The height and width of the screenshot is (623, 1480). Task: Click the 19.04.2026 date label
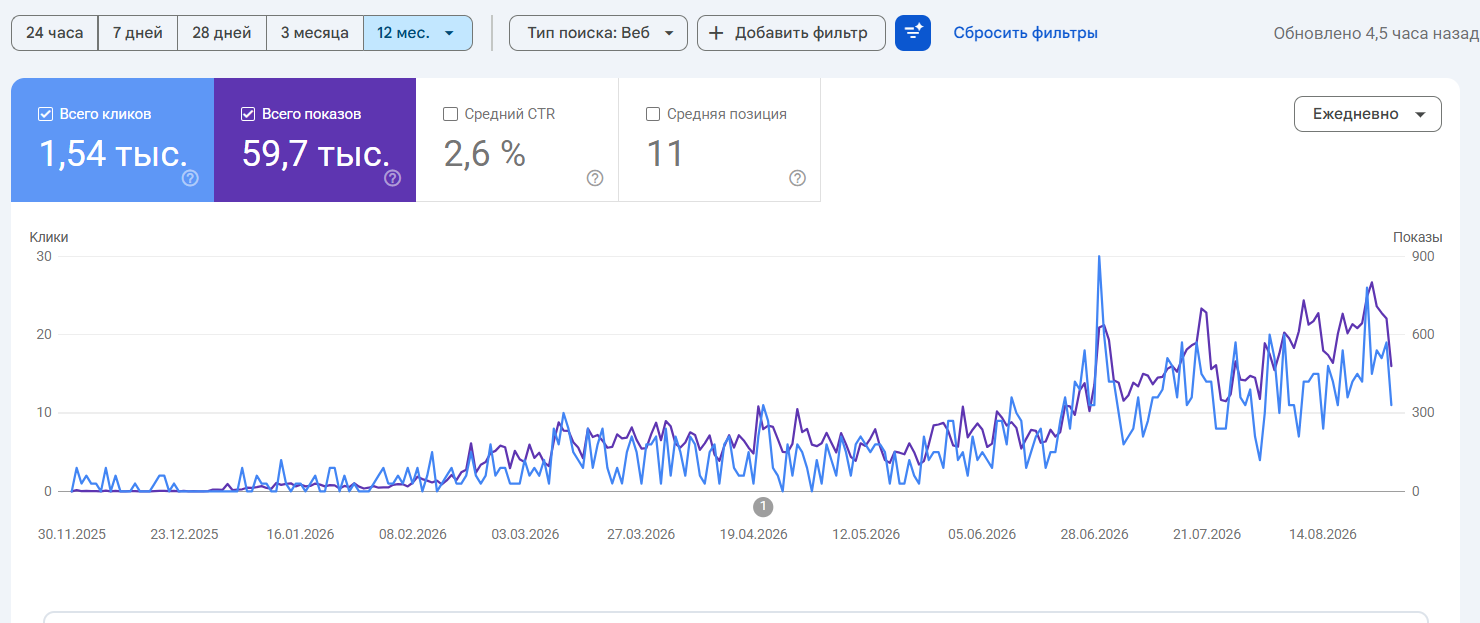point(753,534)
